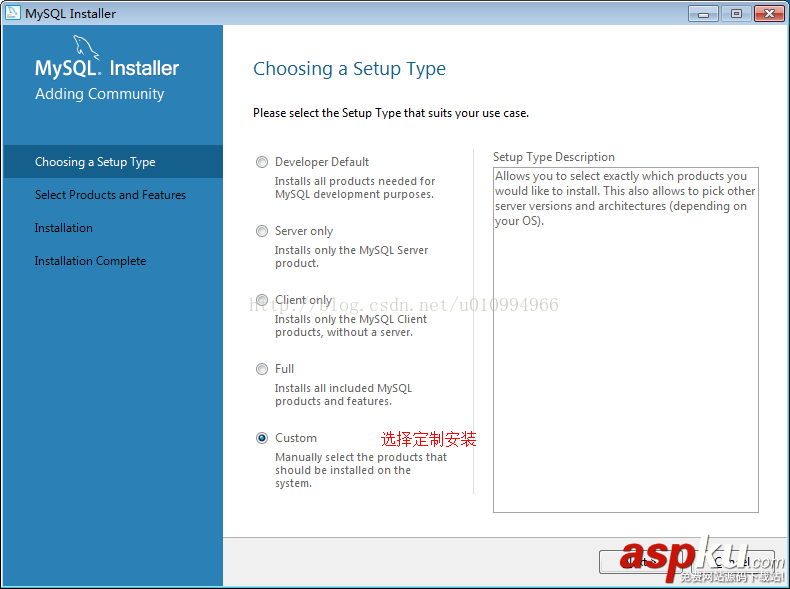The image size is (790, 589).
Task: Select the Server only radio button
Action: point(262,231)
